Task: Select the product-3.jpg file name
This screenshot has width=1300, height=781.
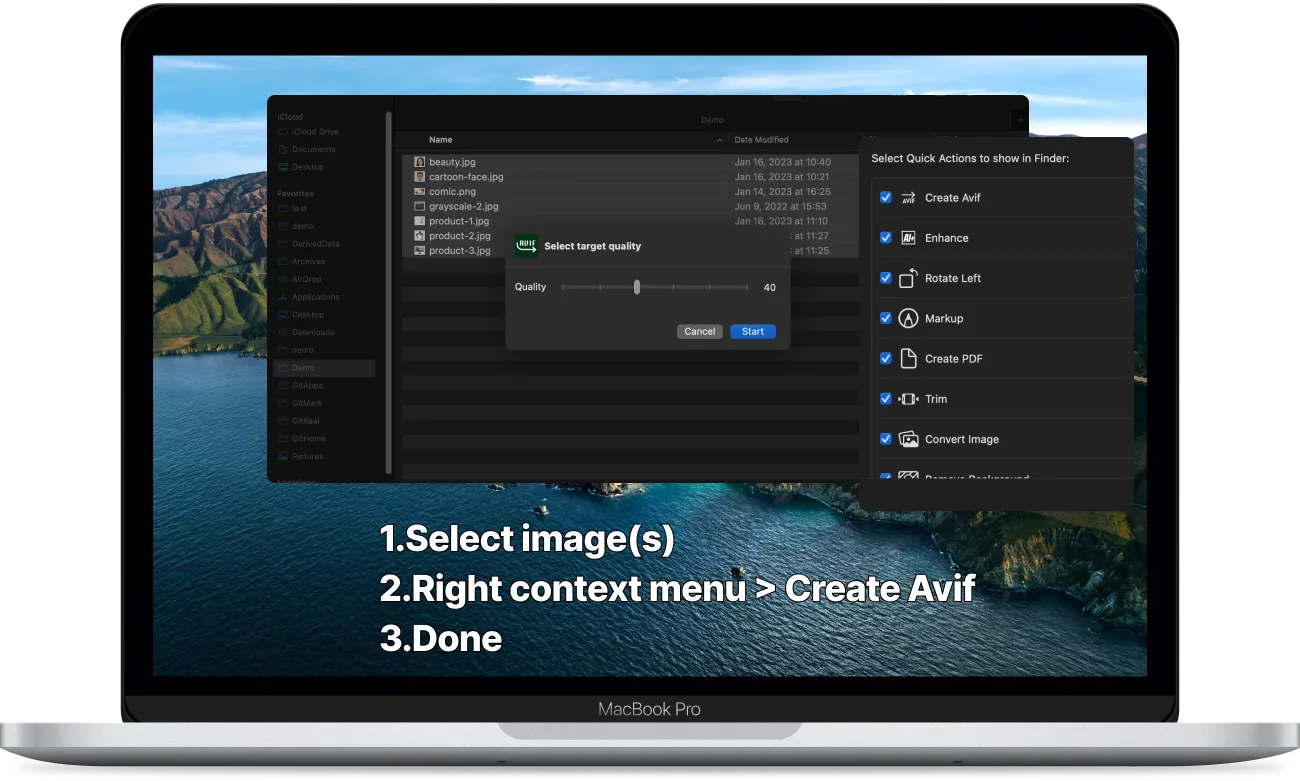Action: coord(460,251)
